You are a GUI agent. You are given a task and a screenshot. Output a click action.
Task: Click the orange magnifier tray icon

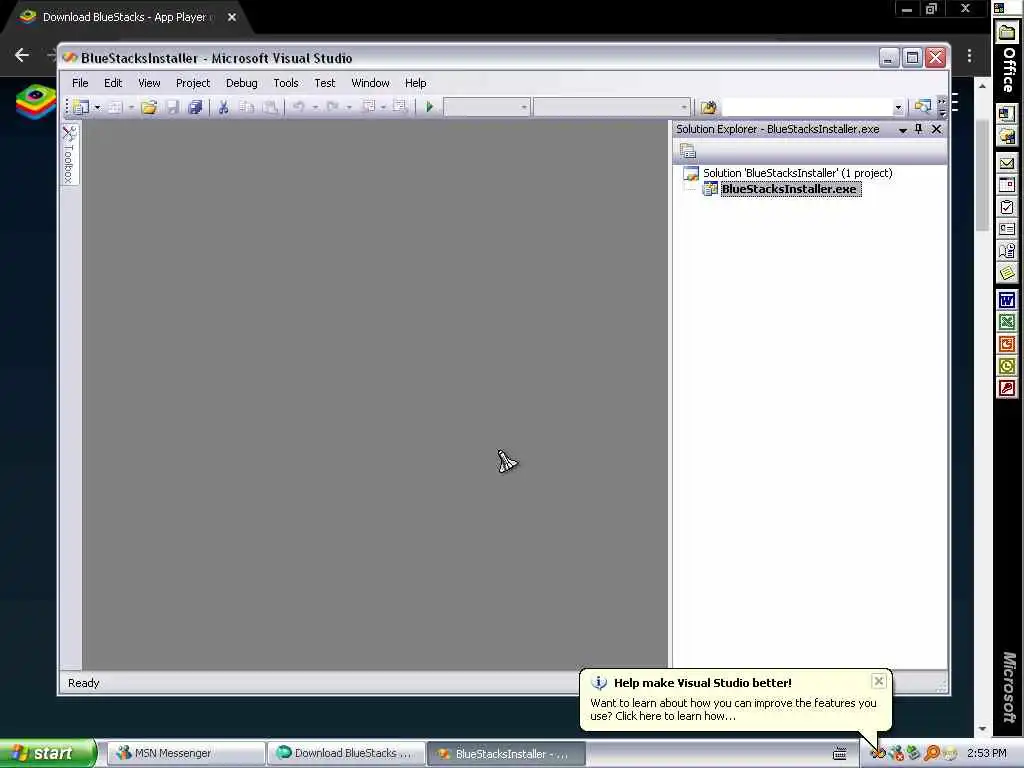coord(932,754)
